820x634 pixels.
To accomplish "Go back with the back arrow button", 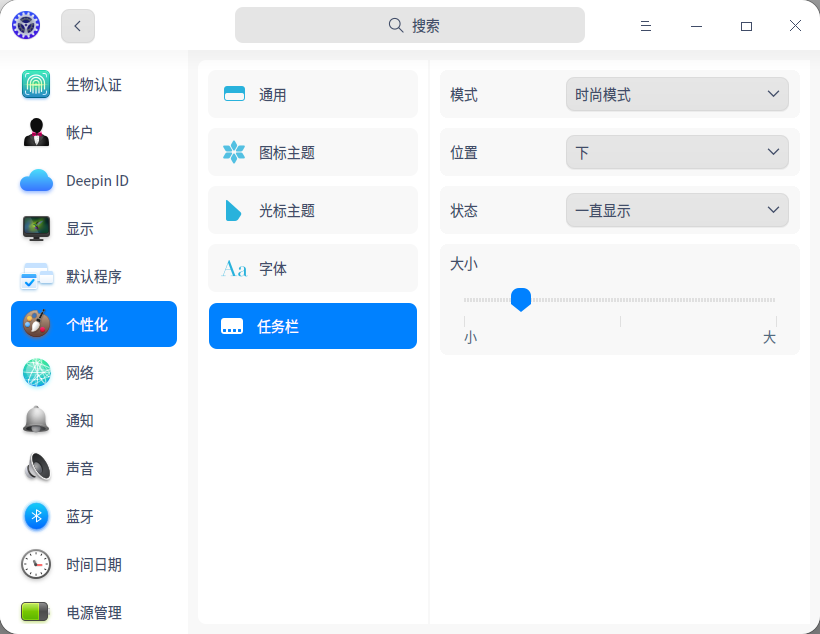I will point(78,26).
